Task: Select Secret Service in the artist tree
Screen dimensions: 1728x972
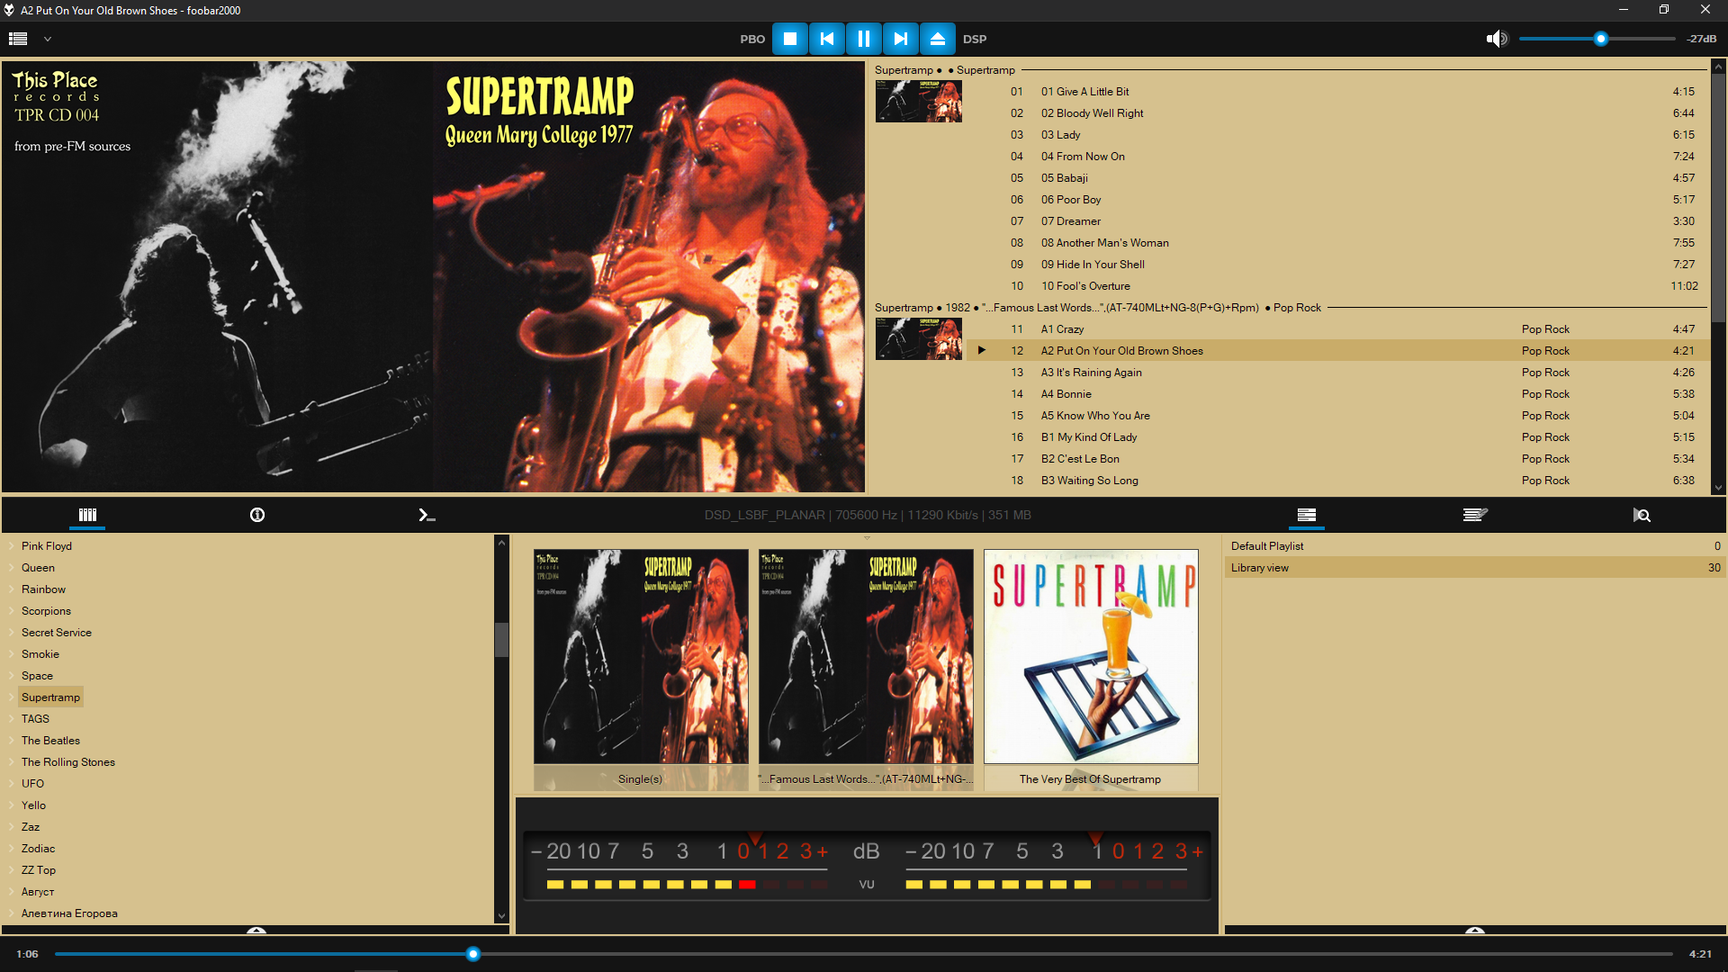Action: point(56,633)
